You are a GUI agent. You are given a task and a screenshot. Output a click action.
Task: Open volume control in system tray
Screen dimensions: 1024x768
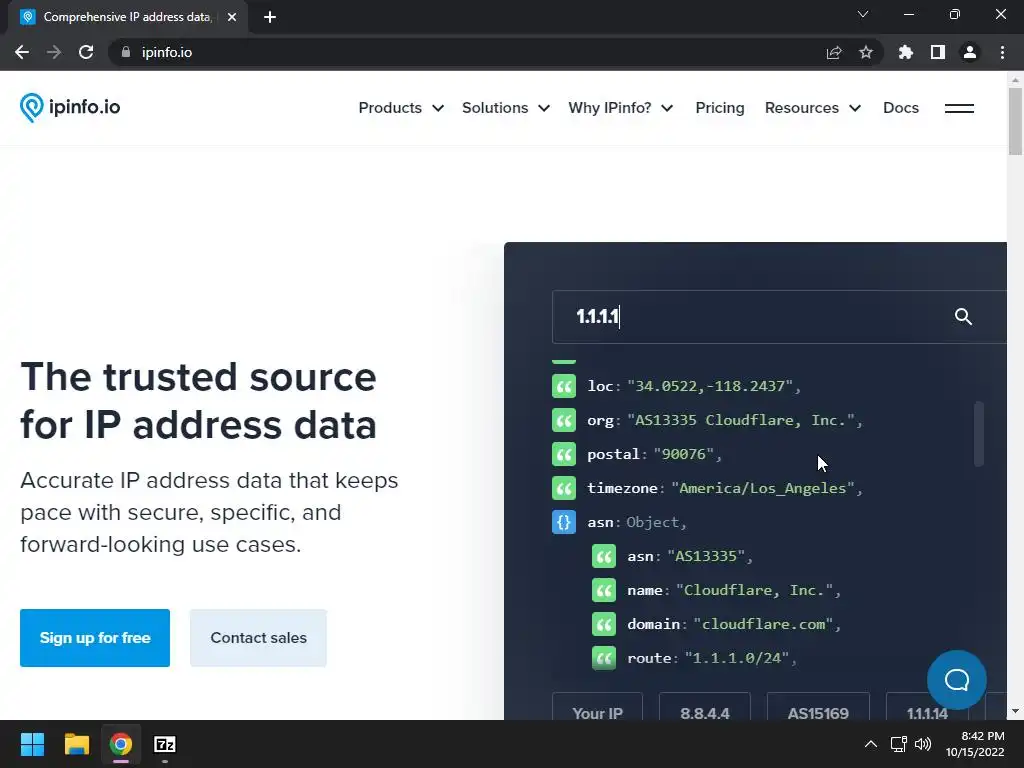point(923,744)
